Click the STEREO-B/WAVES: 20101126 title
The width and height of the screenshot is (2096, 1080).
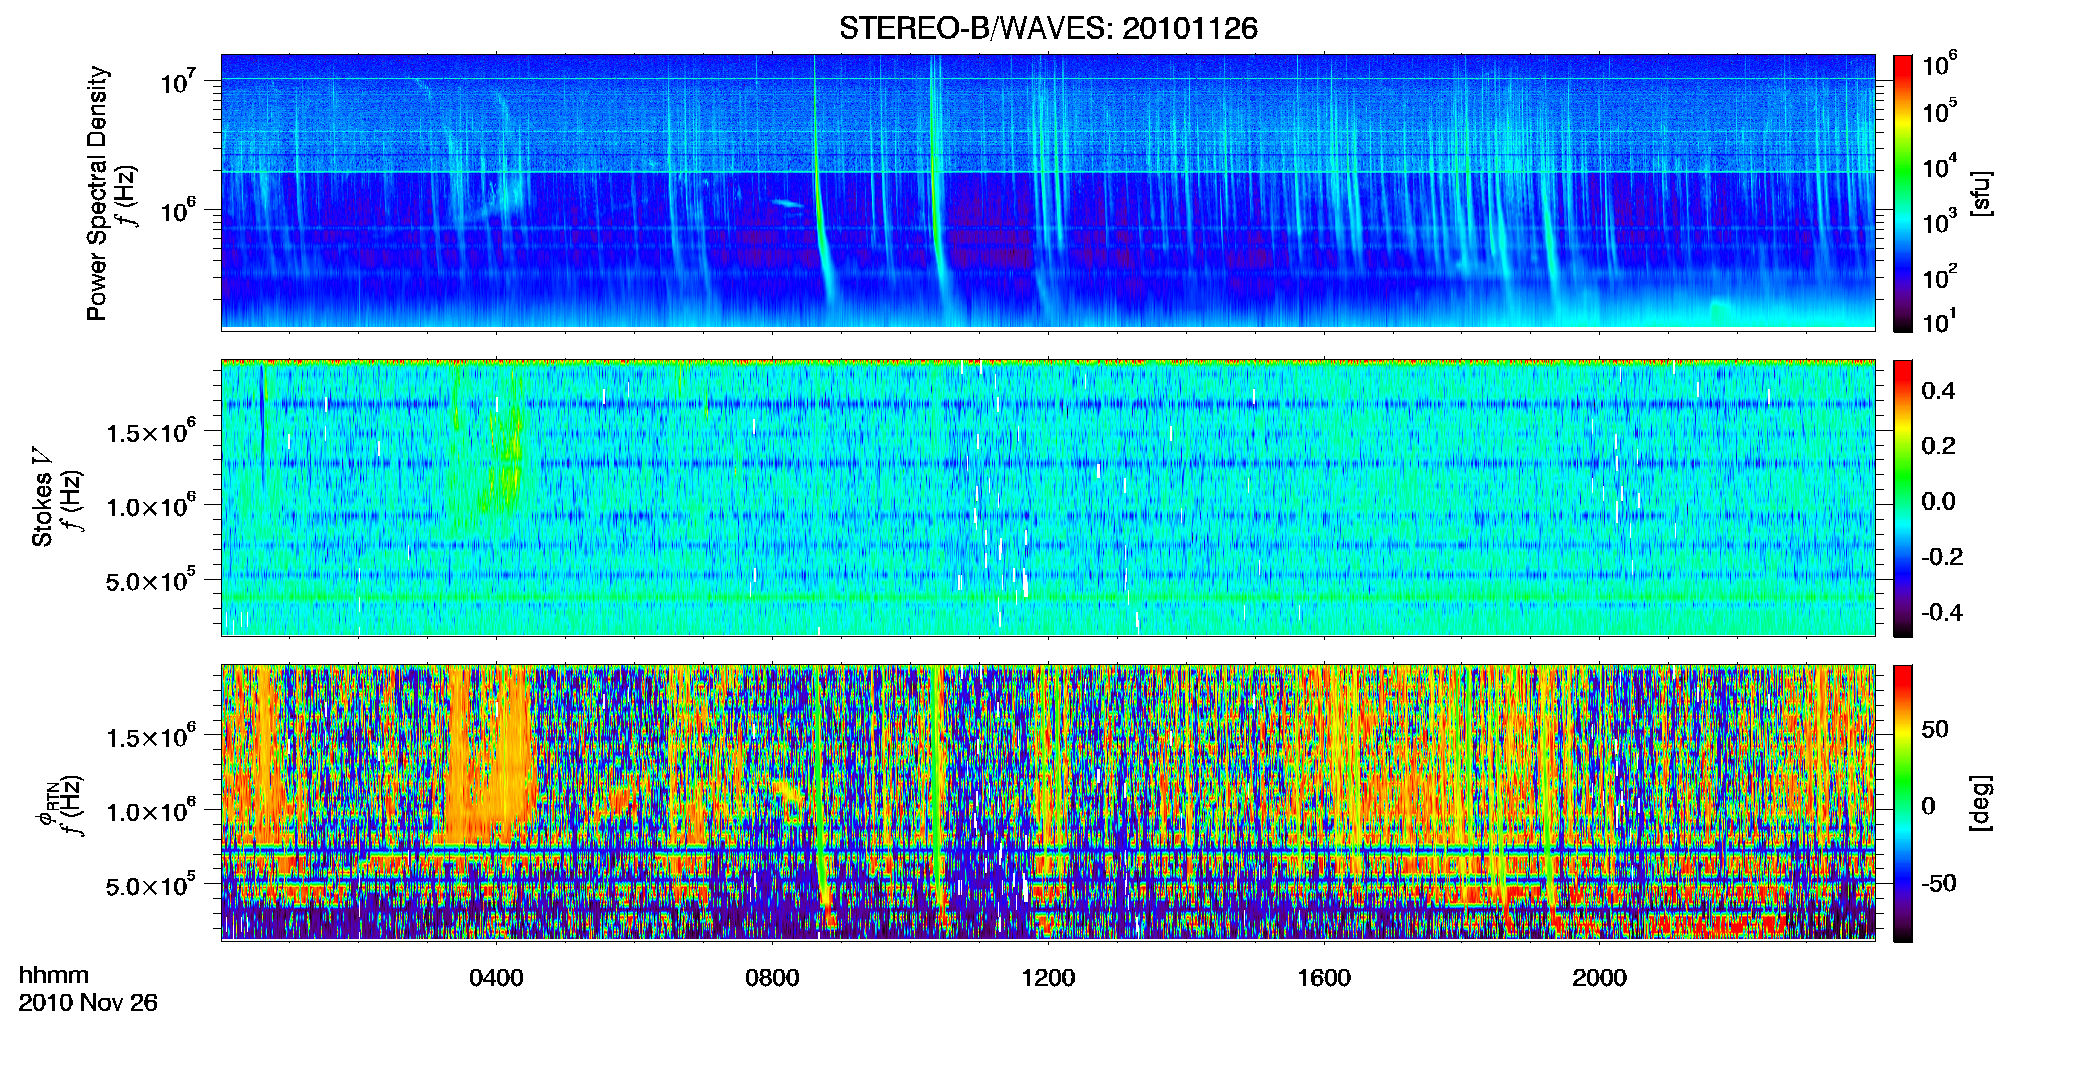(1048, 28)
